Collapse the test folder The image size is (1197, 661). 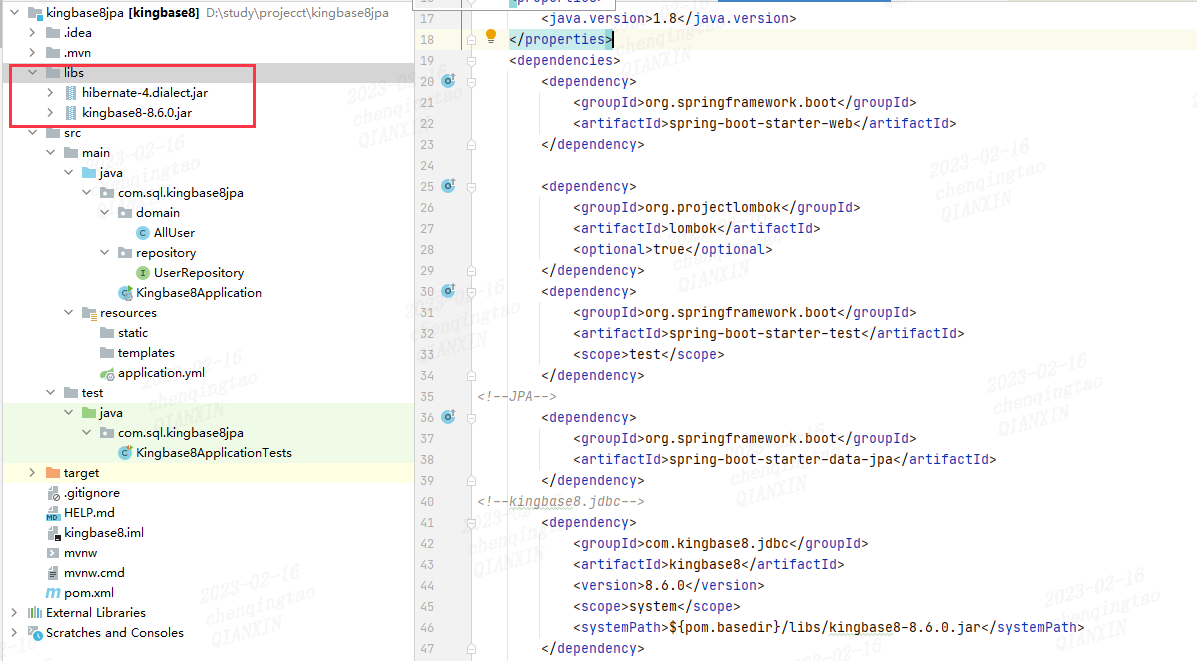click(x=50, y=392)
